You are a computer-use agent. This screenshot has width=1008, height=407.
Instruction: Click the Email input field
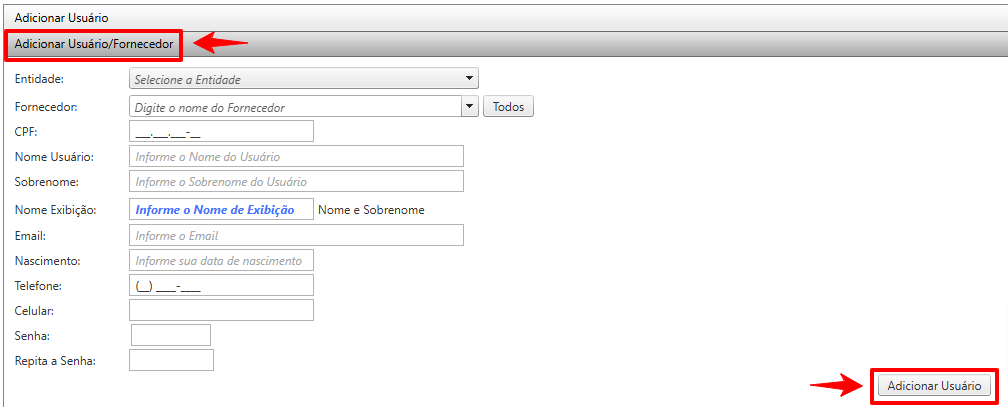[297, 235]
